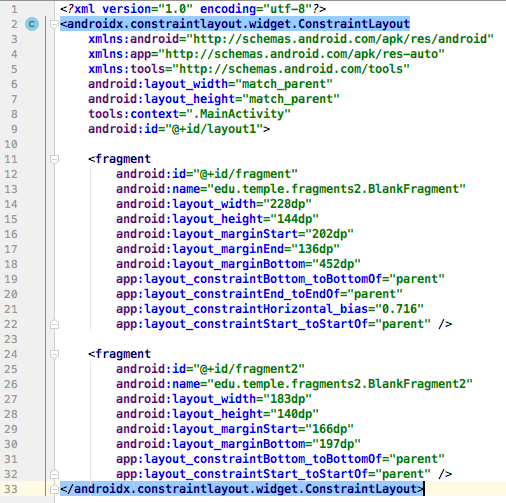Click the 136dp marginEnd value

pos(315,249)
